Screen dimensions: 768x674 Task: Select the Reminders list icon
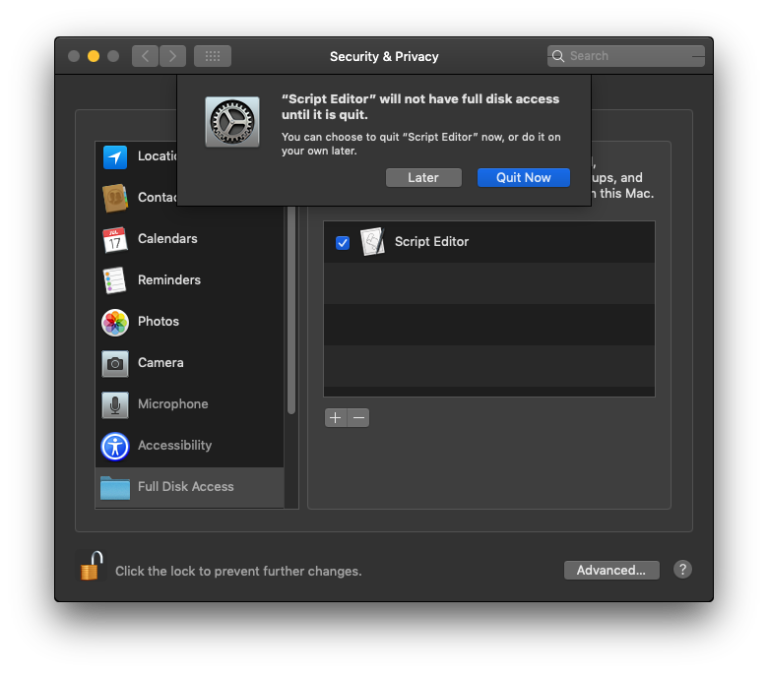tap(115, 281)
